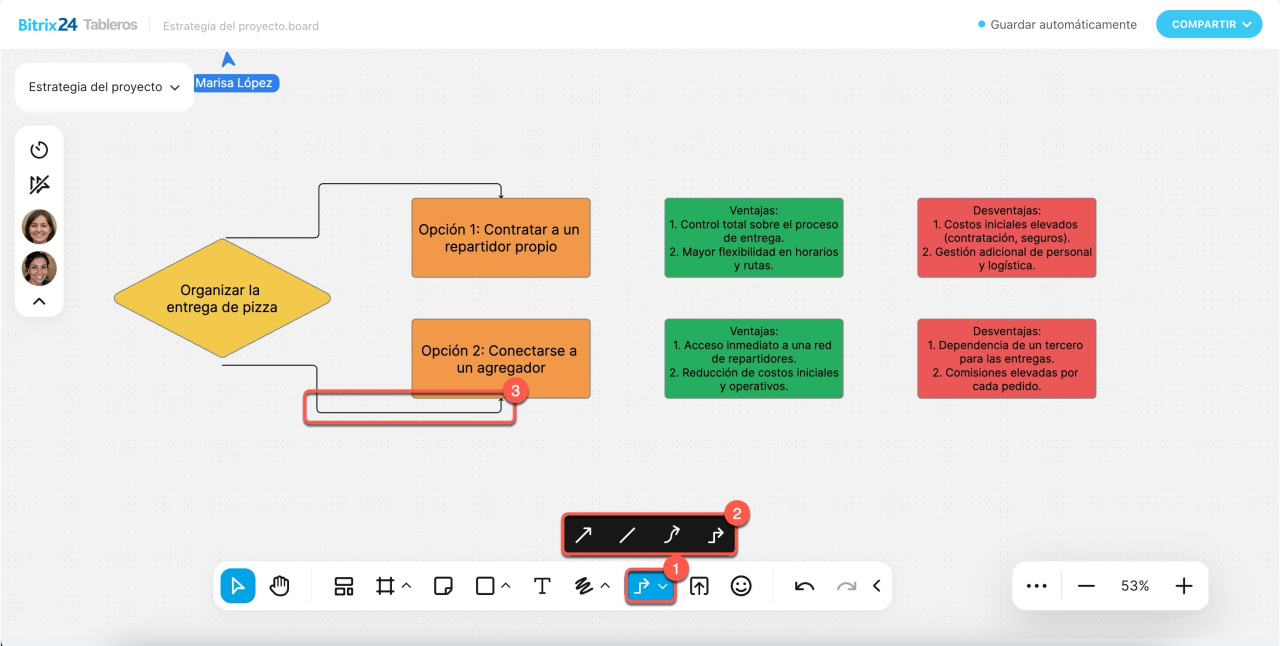Image resolution: width=1280 pixels, height=646 pixels.
Task: Expand the frame tool options chevron
Action: 407,586
